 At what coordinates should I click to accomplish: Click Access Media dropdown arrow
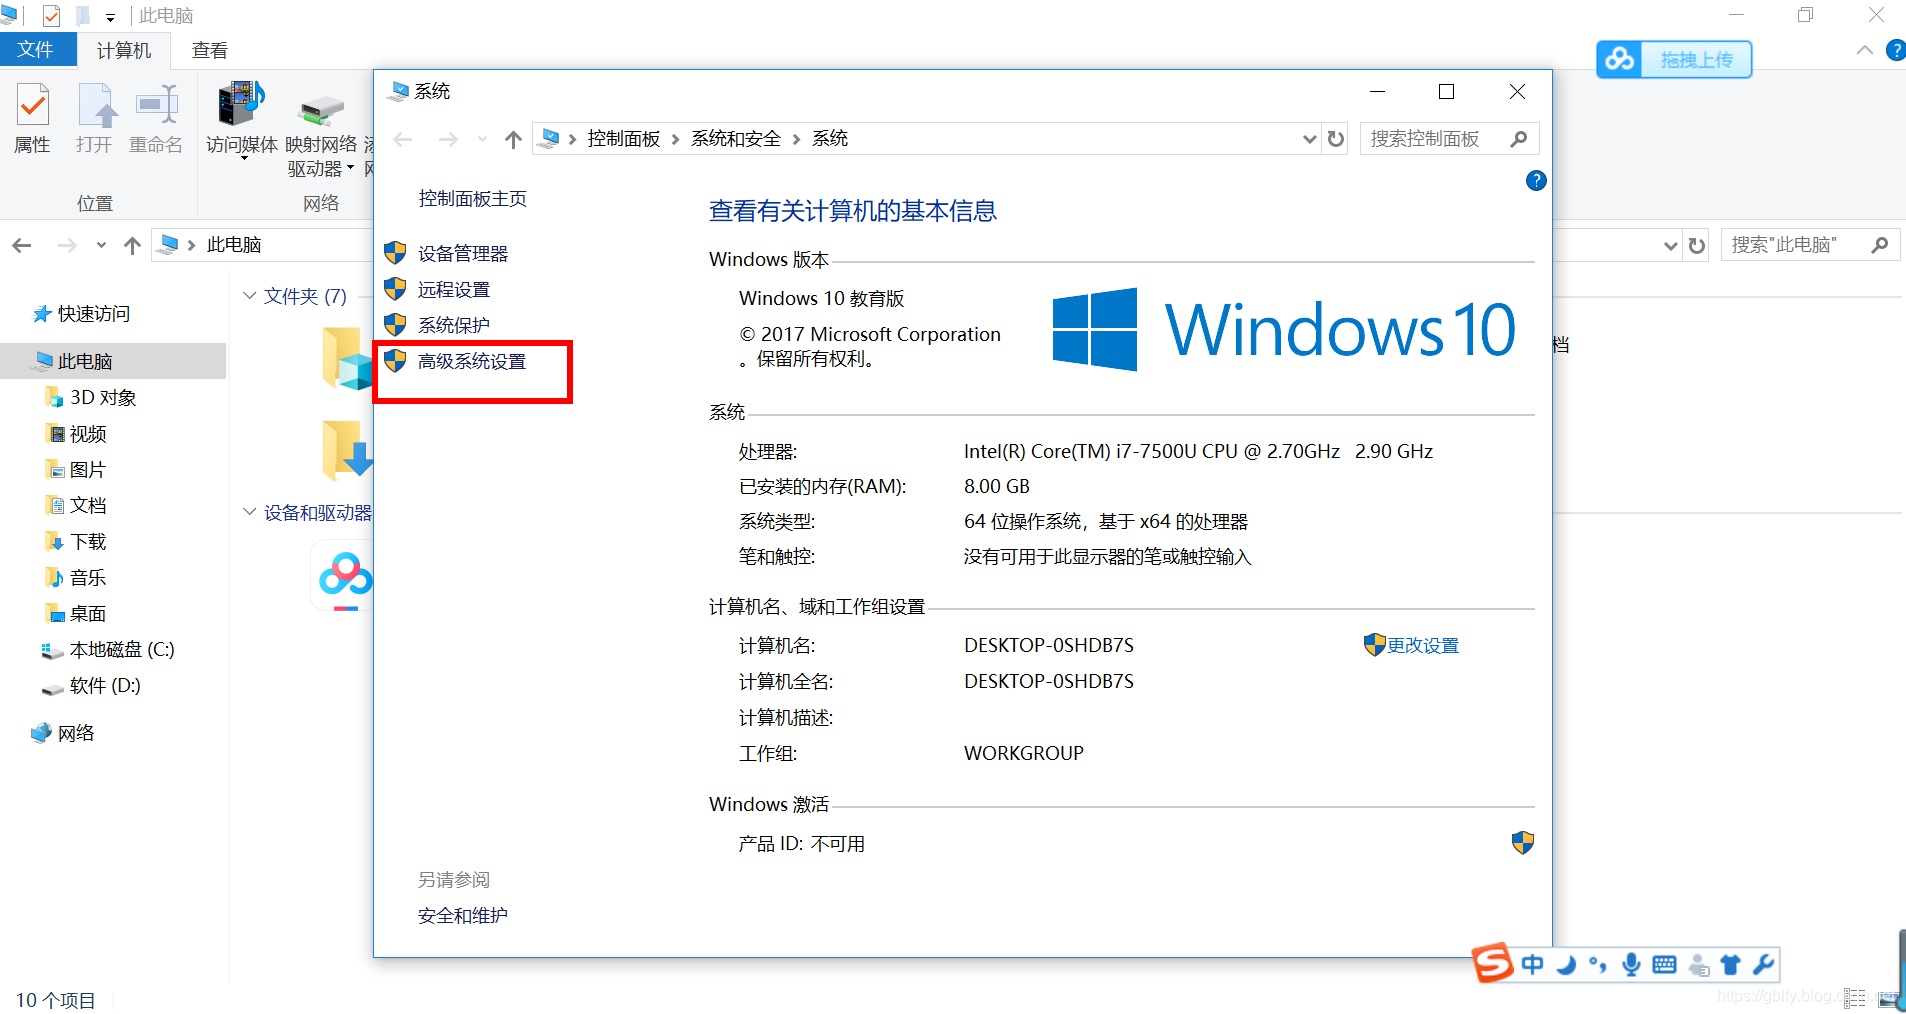243,158
